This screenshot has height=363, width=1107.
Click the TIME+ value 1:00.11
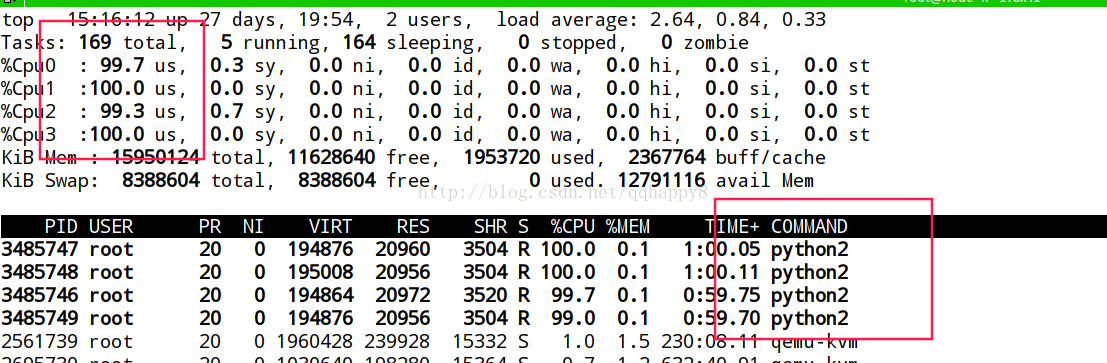(x=722, y=272)
